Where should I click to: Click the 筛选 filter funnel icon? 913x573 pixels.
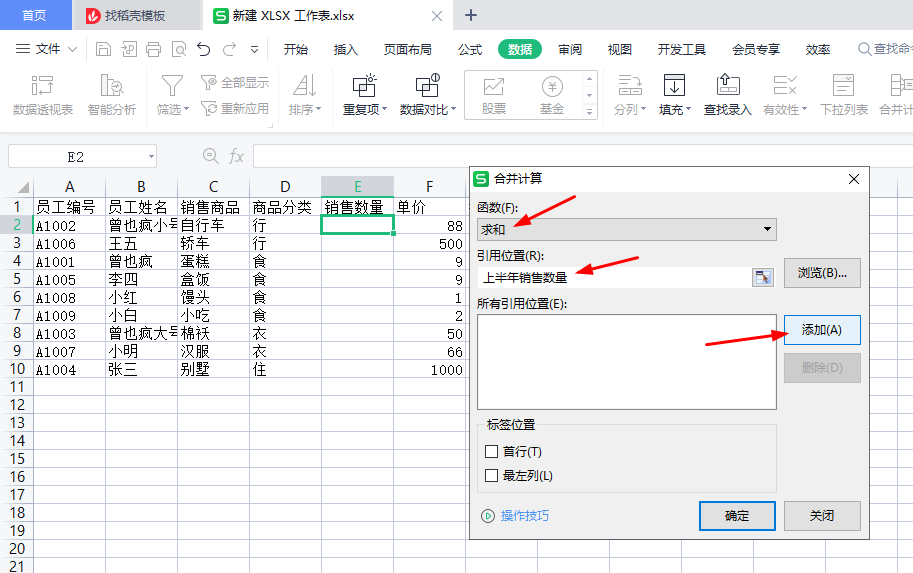pyautogui.click(x=172, y=86)
